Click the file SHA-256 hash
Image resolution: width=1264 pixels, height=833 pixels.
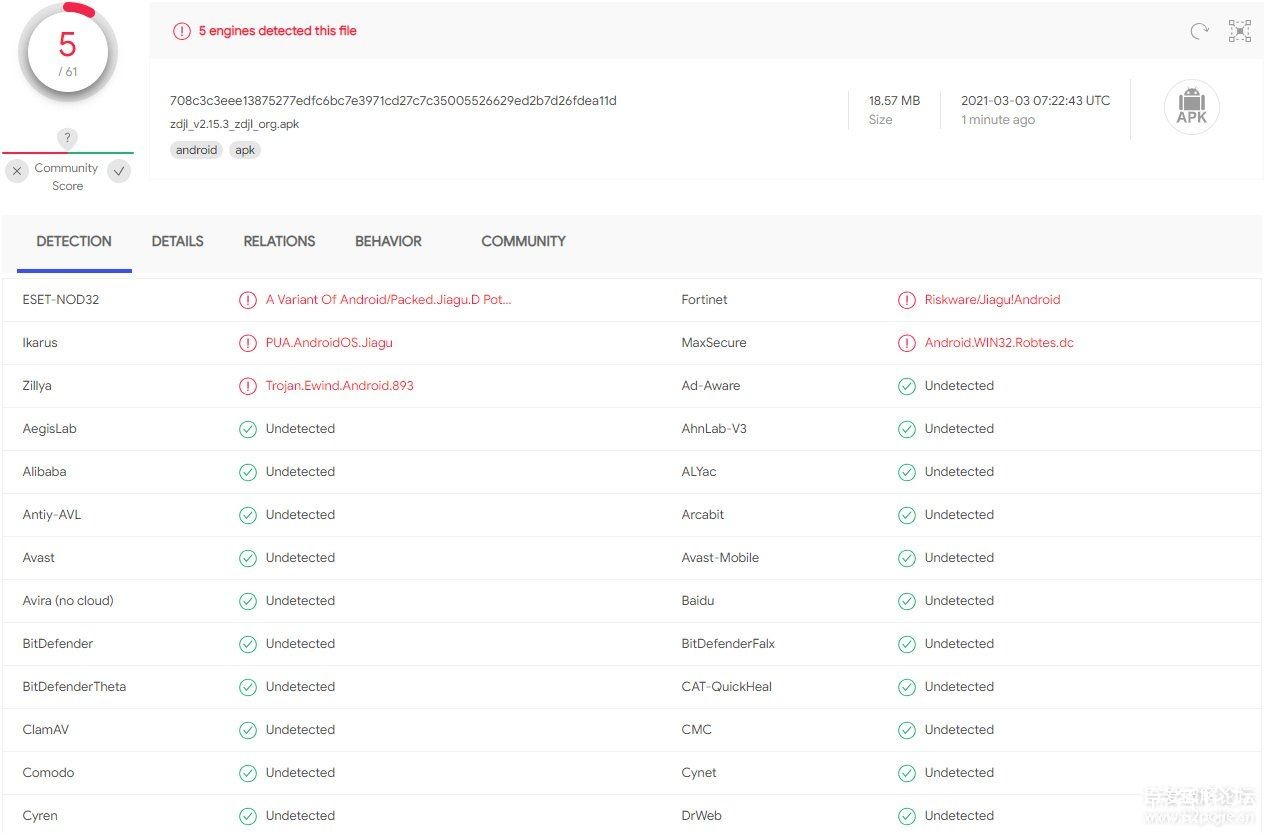pyautogui.click(x=393, y=100)
